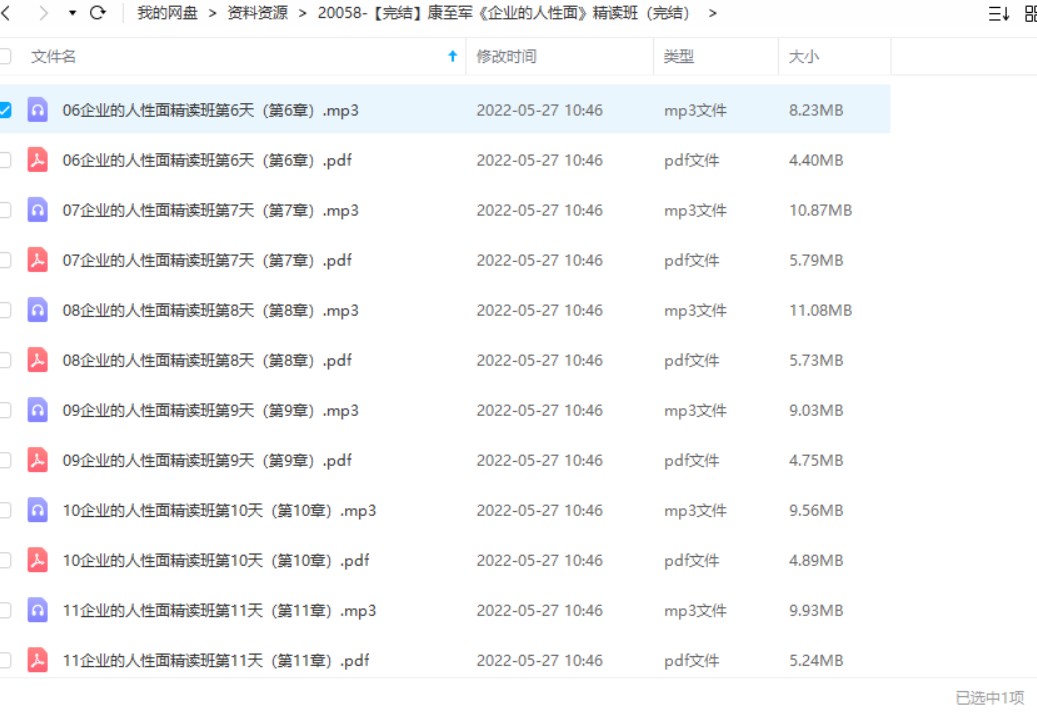This screenshot has width=1037, height=712.
Task: Uncheck the 06 第6章 mp3 file checkbox
Action: [5, 110]
